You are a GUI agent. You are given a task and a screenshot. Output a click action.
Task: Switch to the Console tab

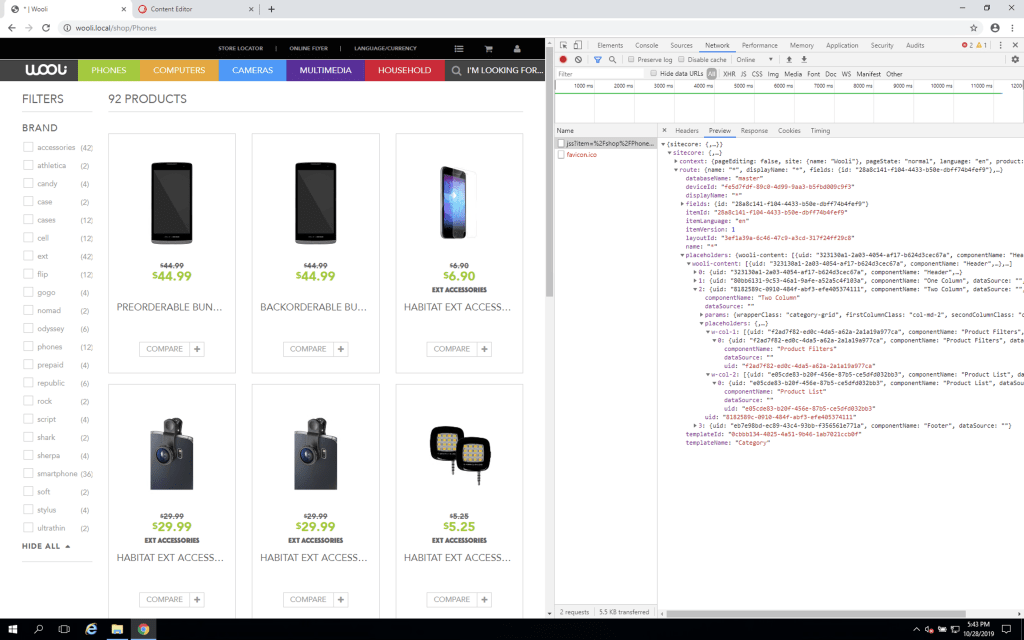click(x=647, y=45)
